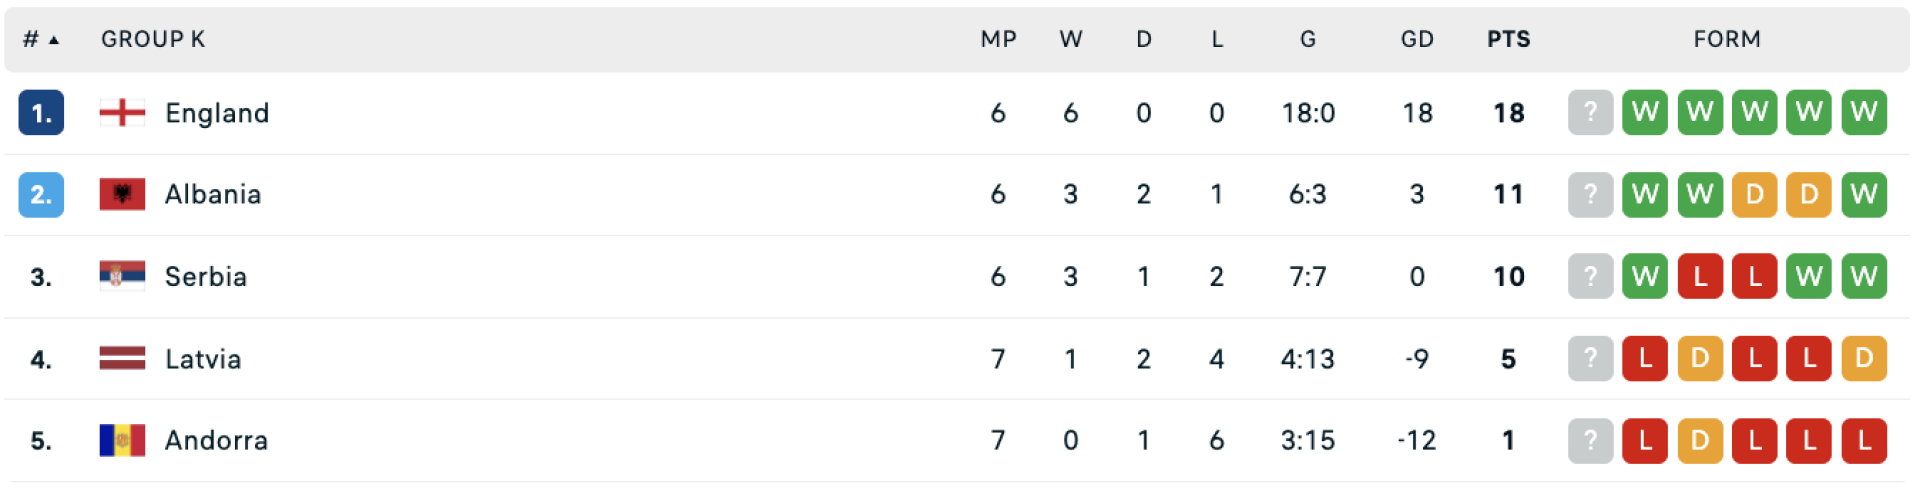Sort standings by GD column header
This screenshot has width=1920, height=498.
(x=1417, y=39)
